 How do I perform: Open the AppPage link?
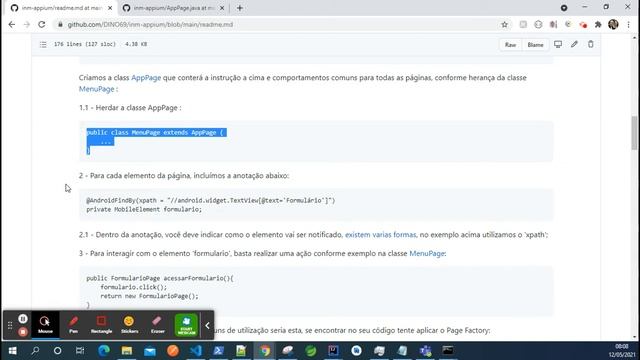[146, 78]
